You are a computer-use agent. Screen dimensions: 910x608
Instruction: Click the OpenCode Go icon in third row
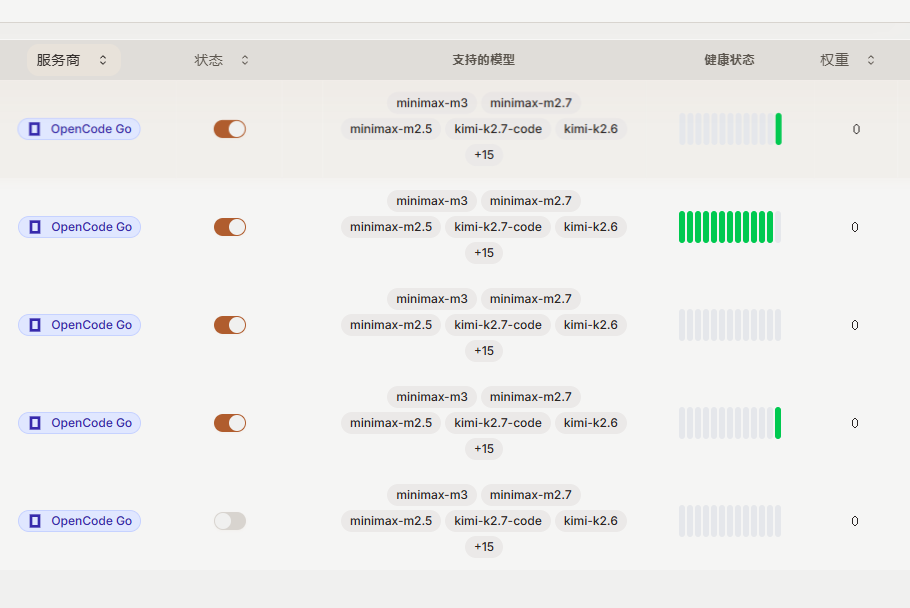35,325
